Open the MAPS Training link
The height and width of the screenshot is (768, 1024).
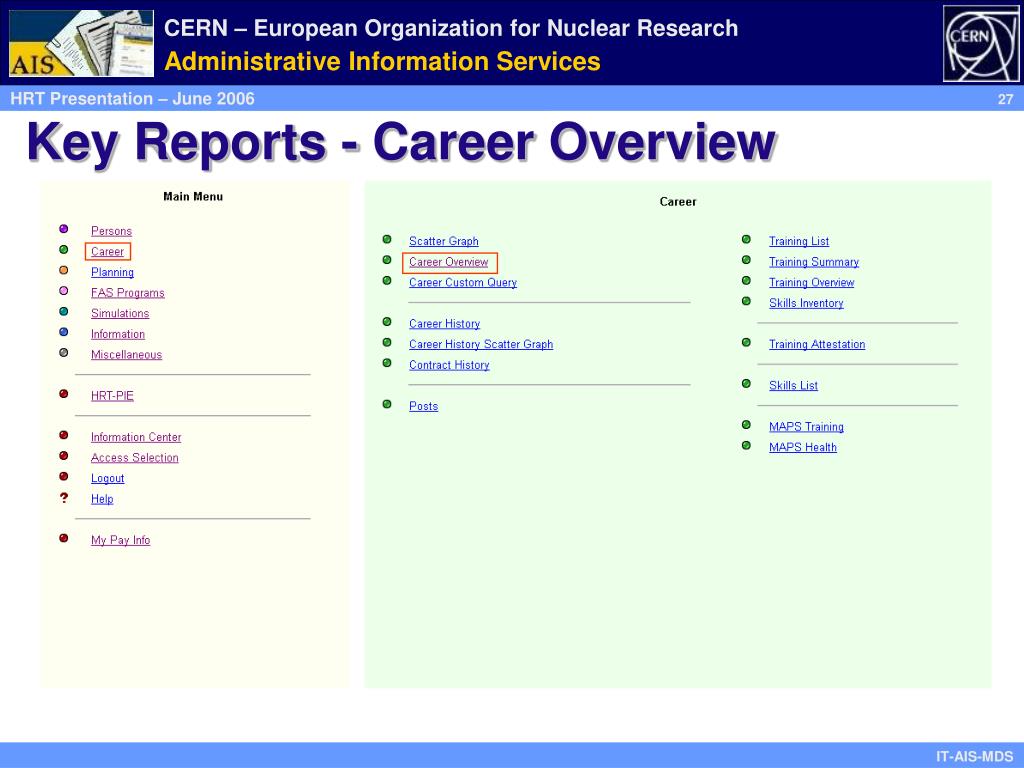[807, 426]
